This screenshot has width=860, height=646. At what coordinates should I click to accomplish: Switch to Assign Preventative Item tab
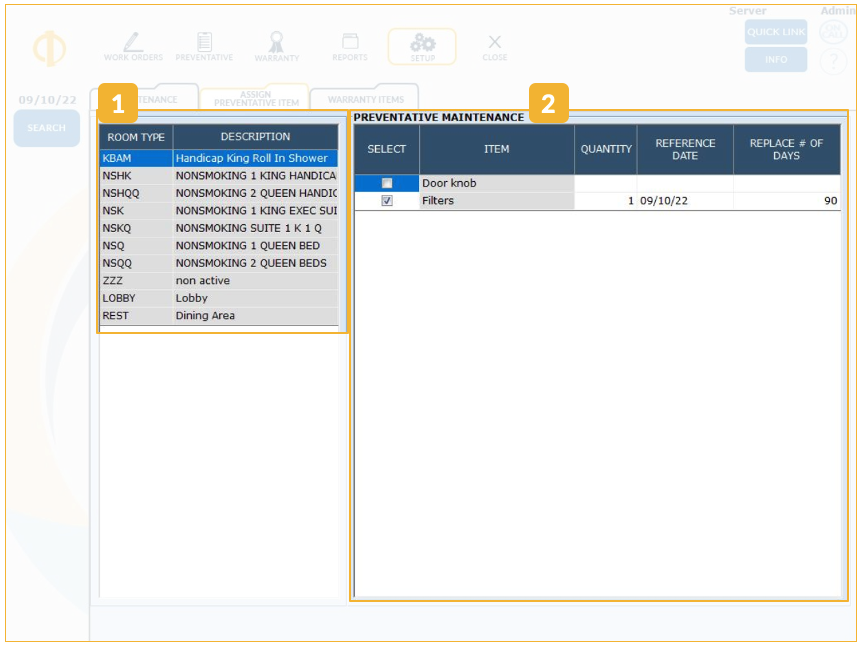[x=256, y=99]
